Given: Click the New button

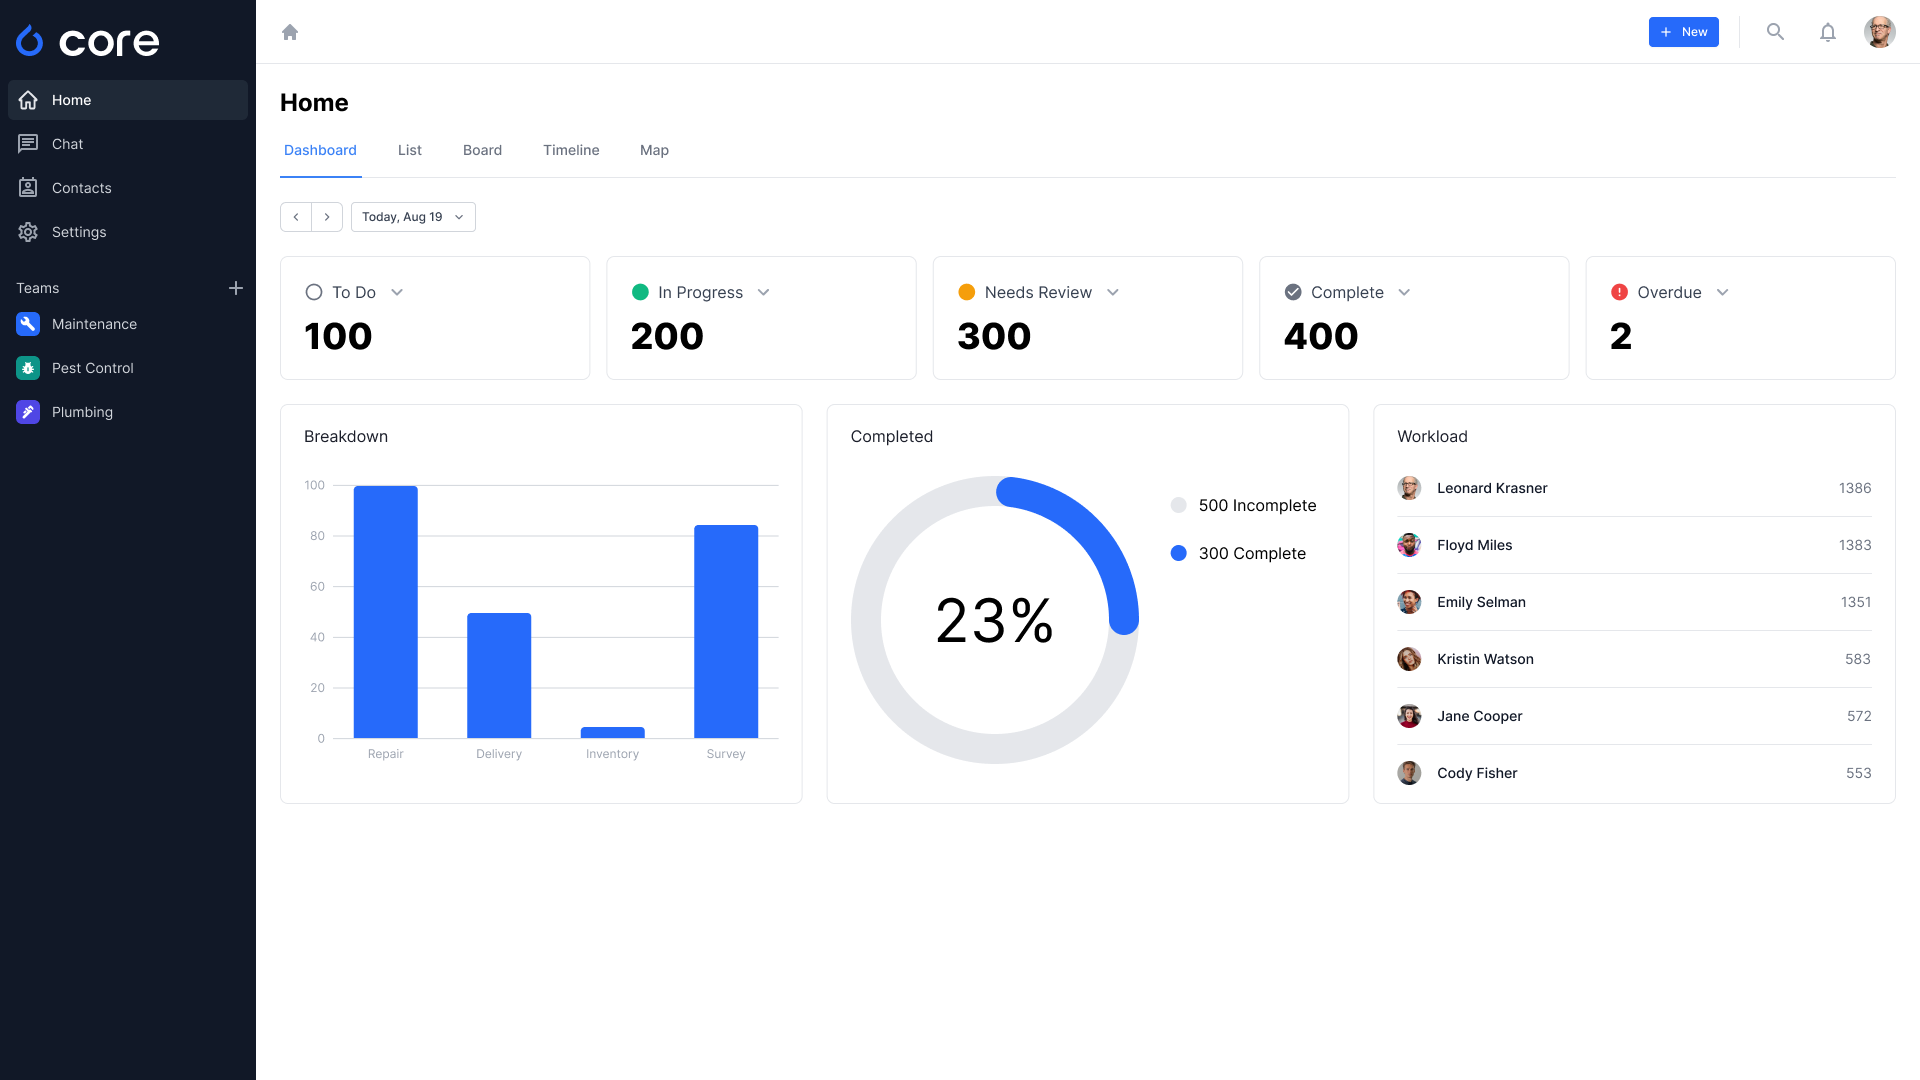Looking at the screenshot, I should 1683,32.
